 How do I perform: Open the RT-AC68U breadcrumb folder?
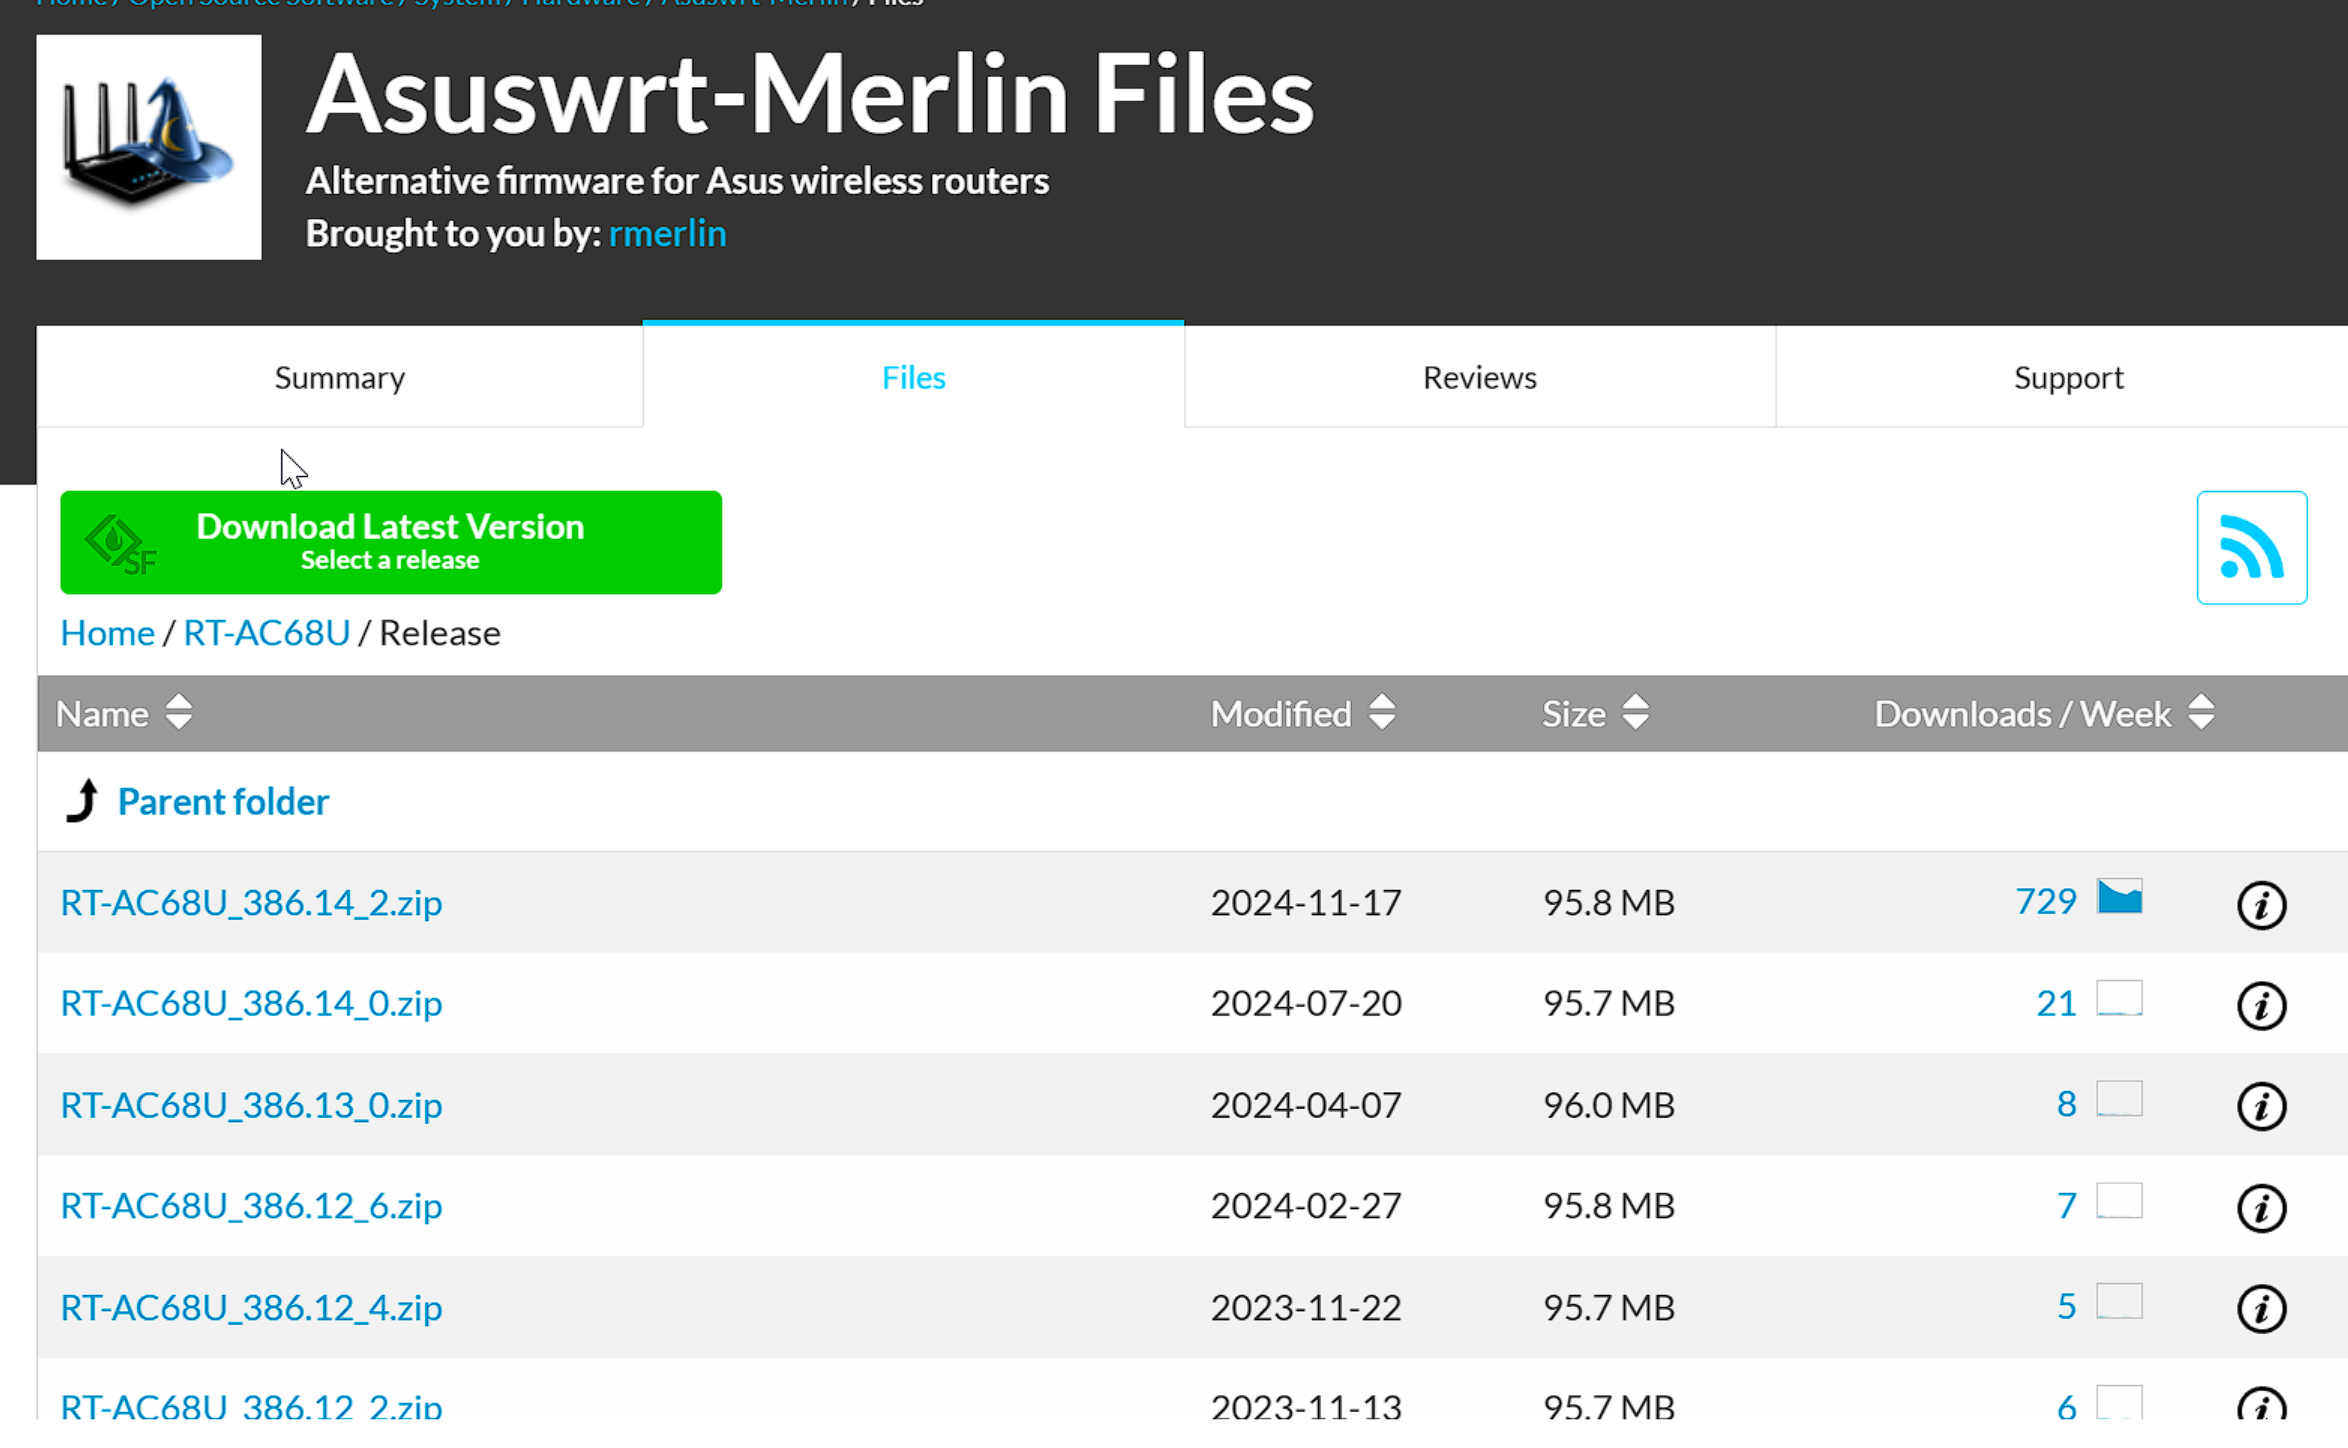pyautogui.click(x=267, y=633)
